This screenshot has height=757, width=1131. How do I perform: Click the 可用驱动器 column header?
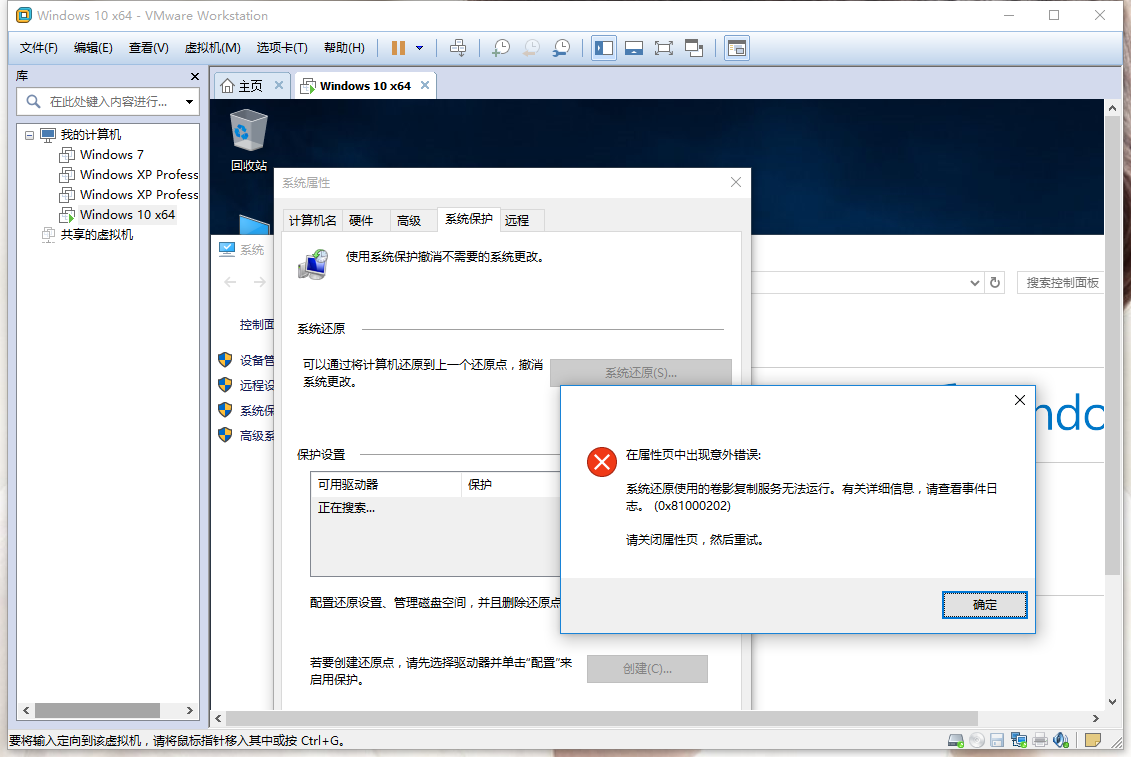click(386, 485)
